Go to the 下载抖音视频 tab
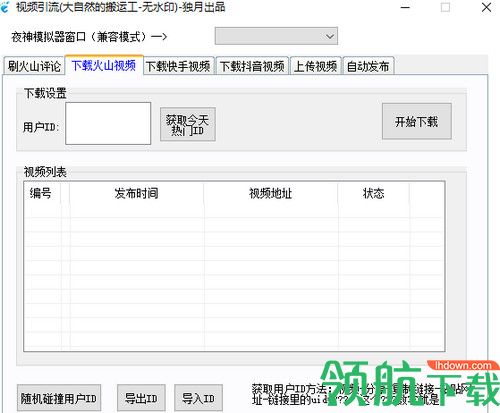This screenshot has width=500, height=413. pyautogui.click(x=252, y=66)
